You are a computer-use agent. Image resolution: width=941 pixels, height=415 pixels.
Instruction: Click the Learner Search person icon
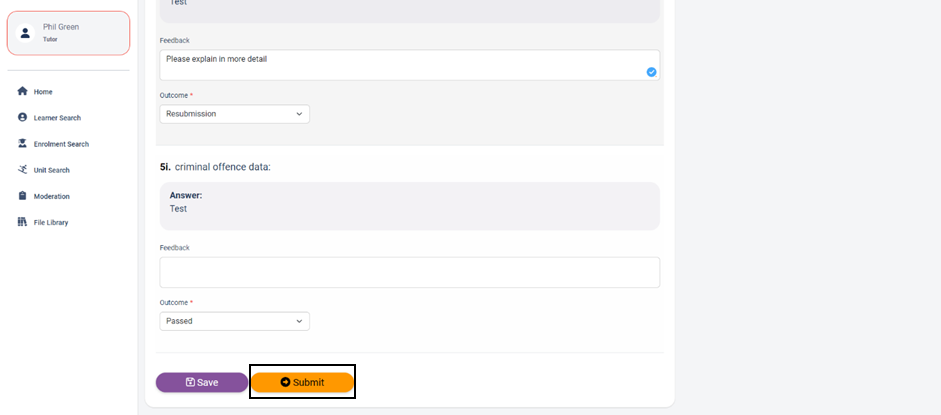point(22,118)
